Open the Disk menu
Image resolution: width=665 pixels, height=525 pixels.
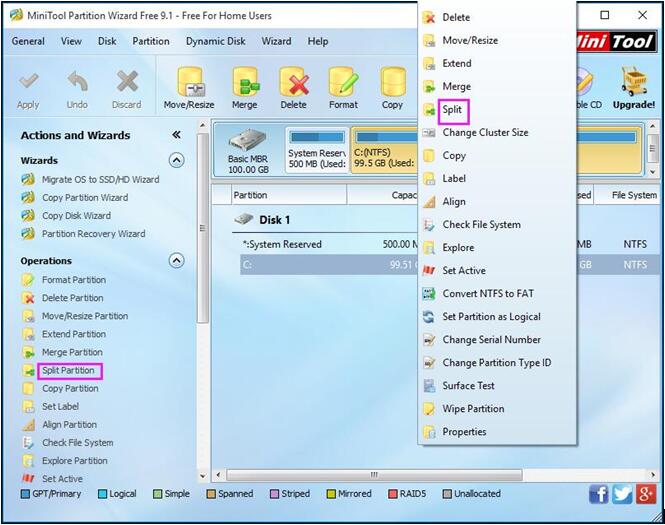107,41
